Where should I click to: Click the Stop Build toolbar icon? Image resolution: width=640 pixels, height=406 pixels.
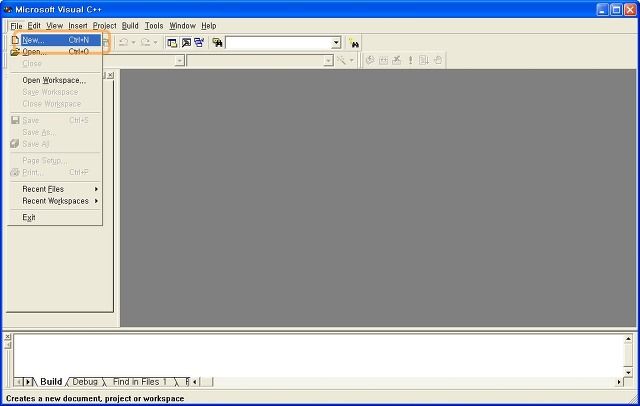pyautogui.click(x=397, y=60)
